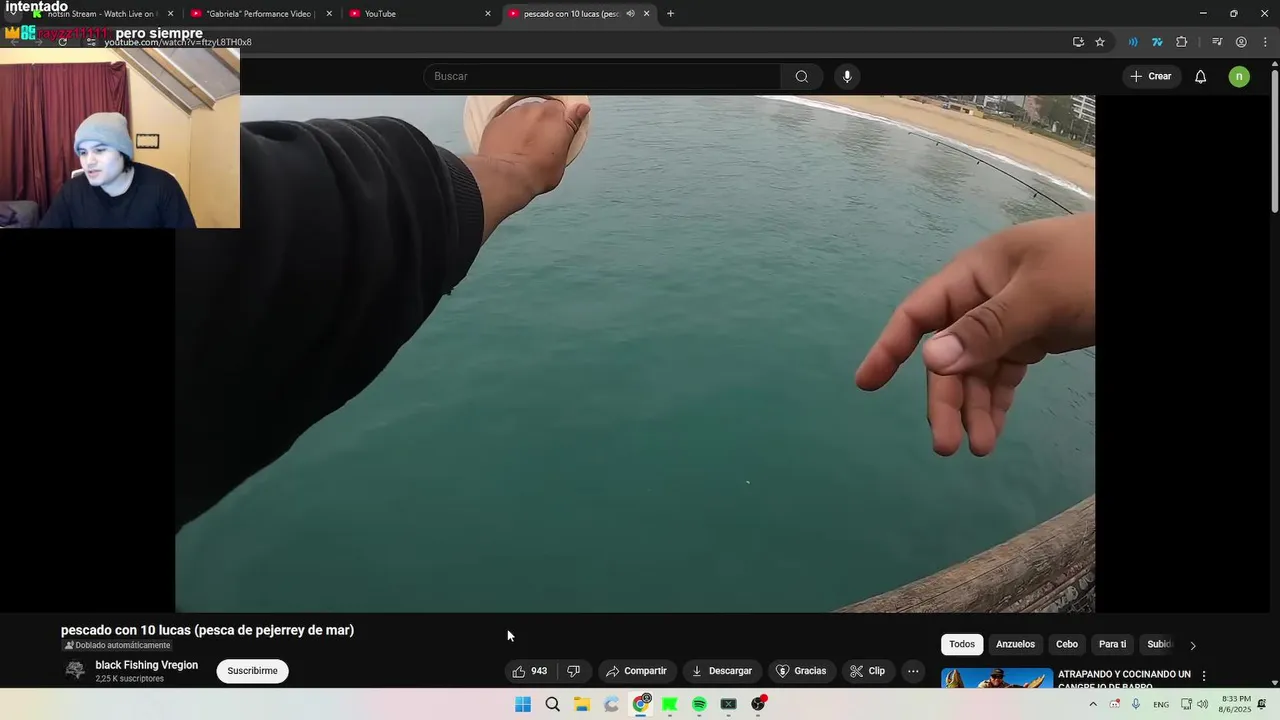Select the 'Anzuelos' filter chip

[1015, 644]
